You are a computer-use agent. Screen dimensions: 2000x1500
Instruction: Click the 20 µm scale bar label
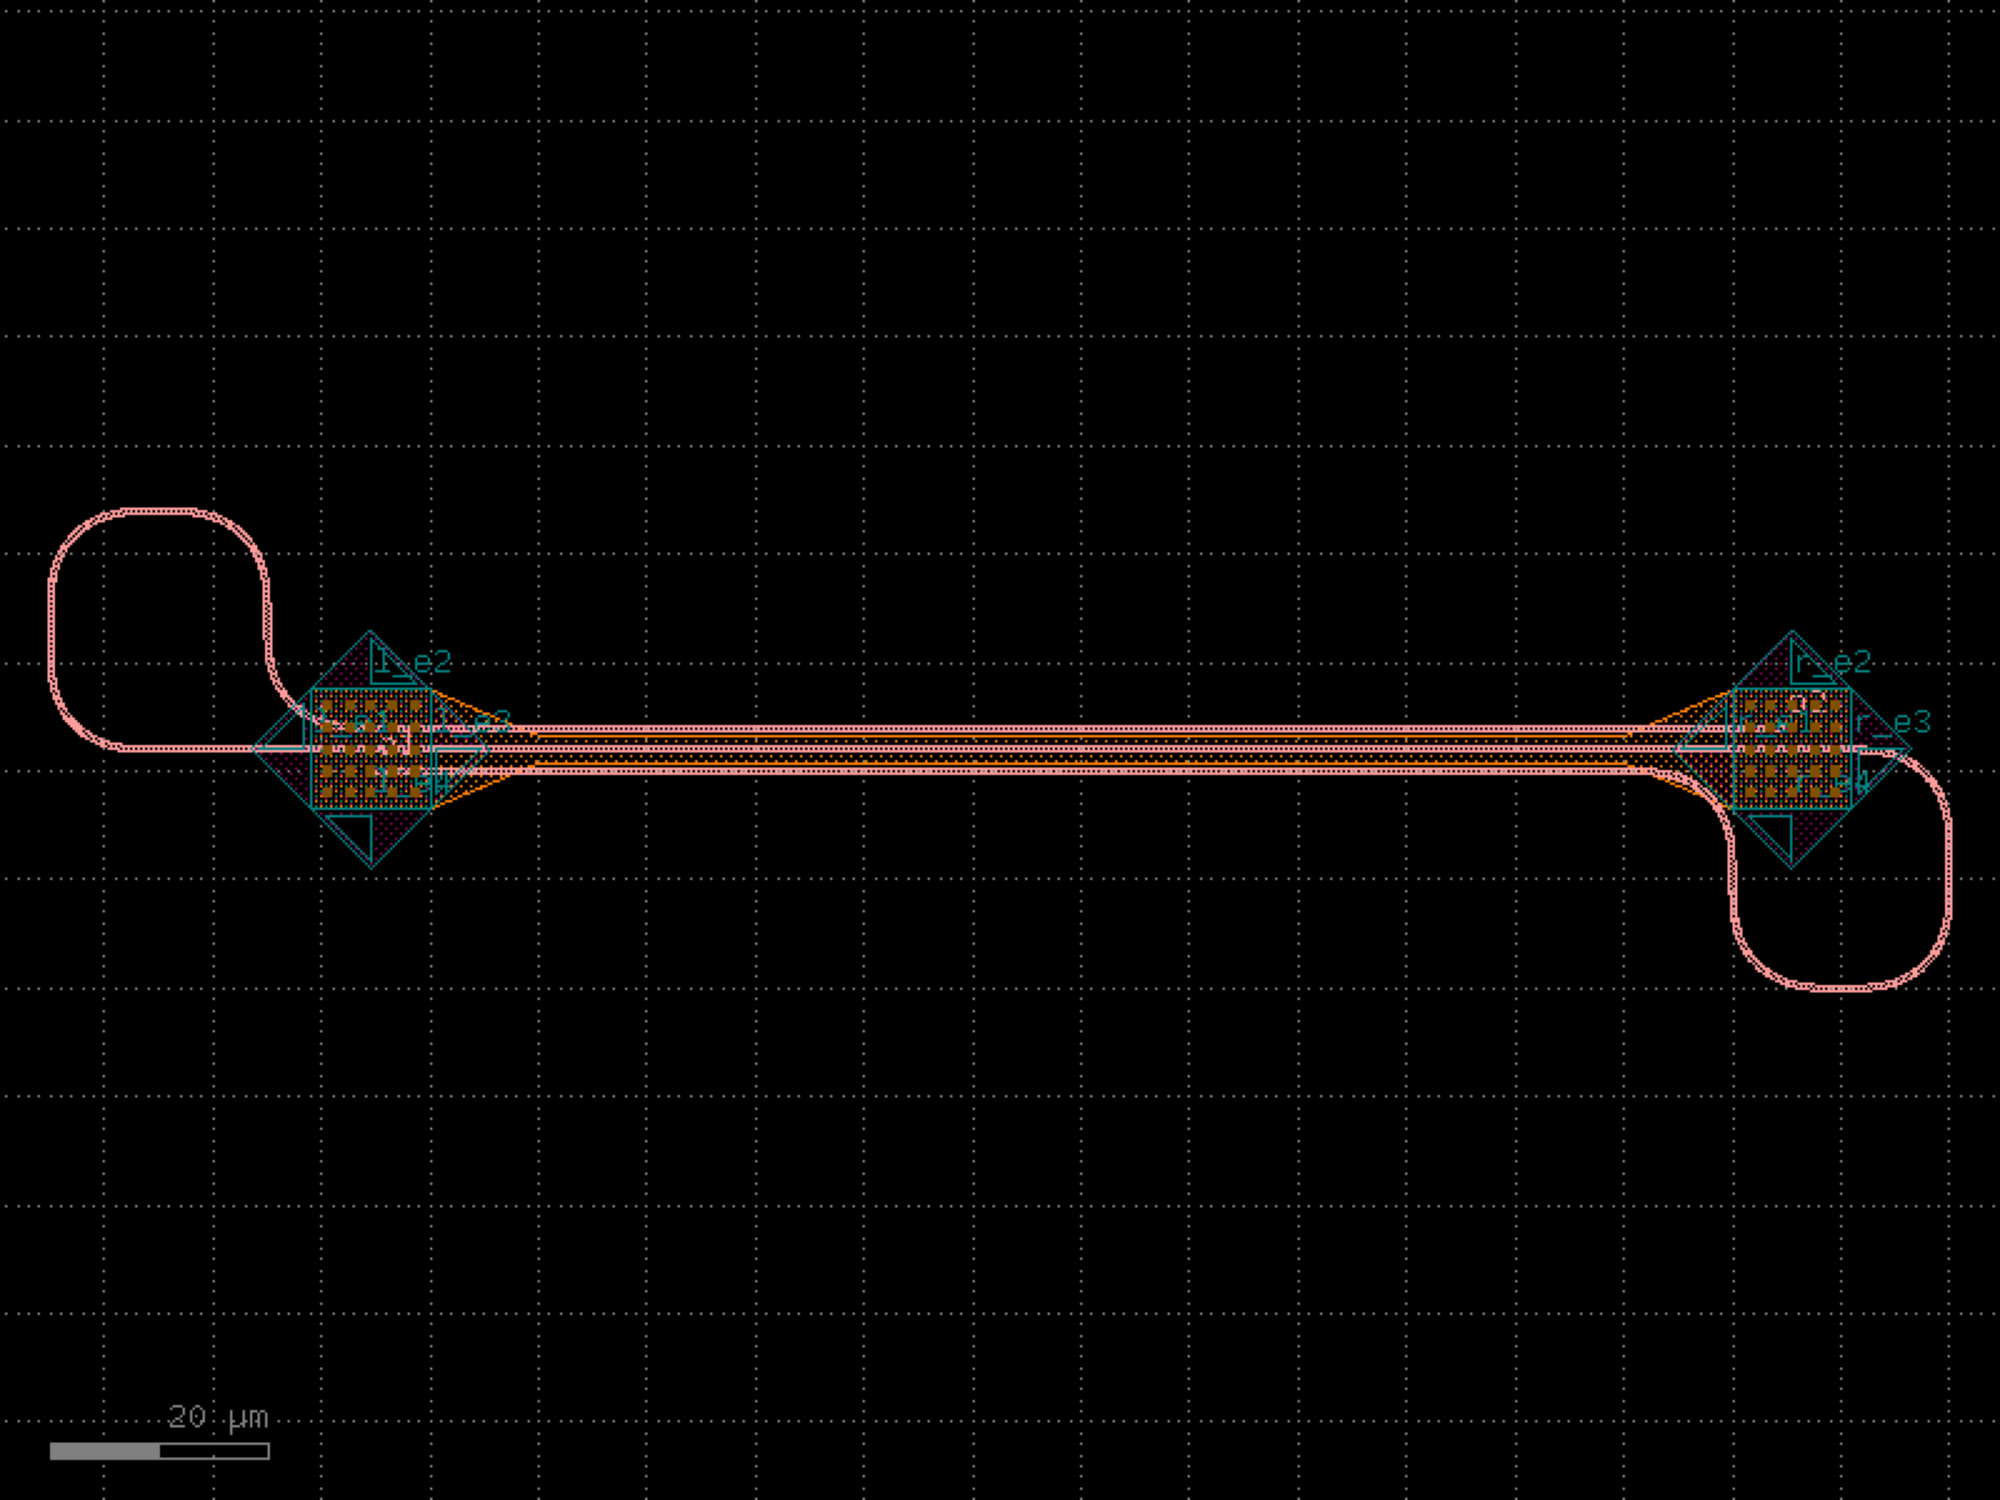pyautogui.click(x=217, y=1417)
